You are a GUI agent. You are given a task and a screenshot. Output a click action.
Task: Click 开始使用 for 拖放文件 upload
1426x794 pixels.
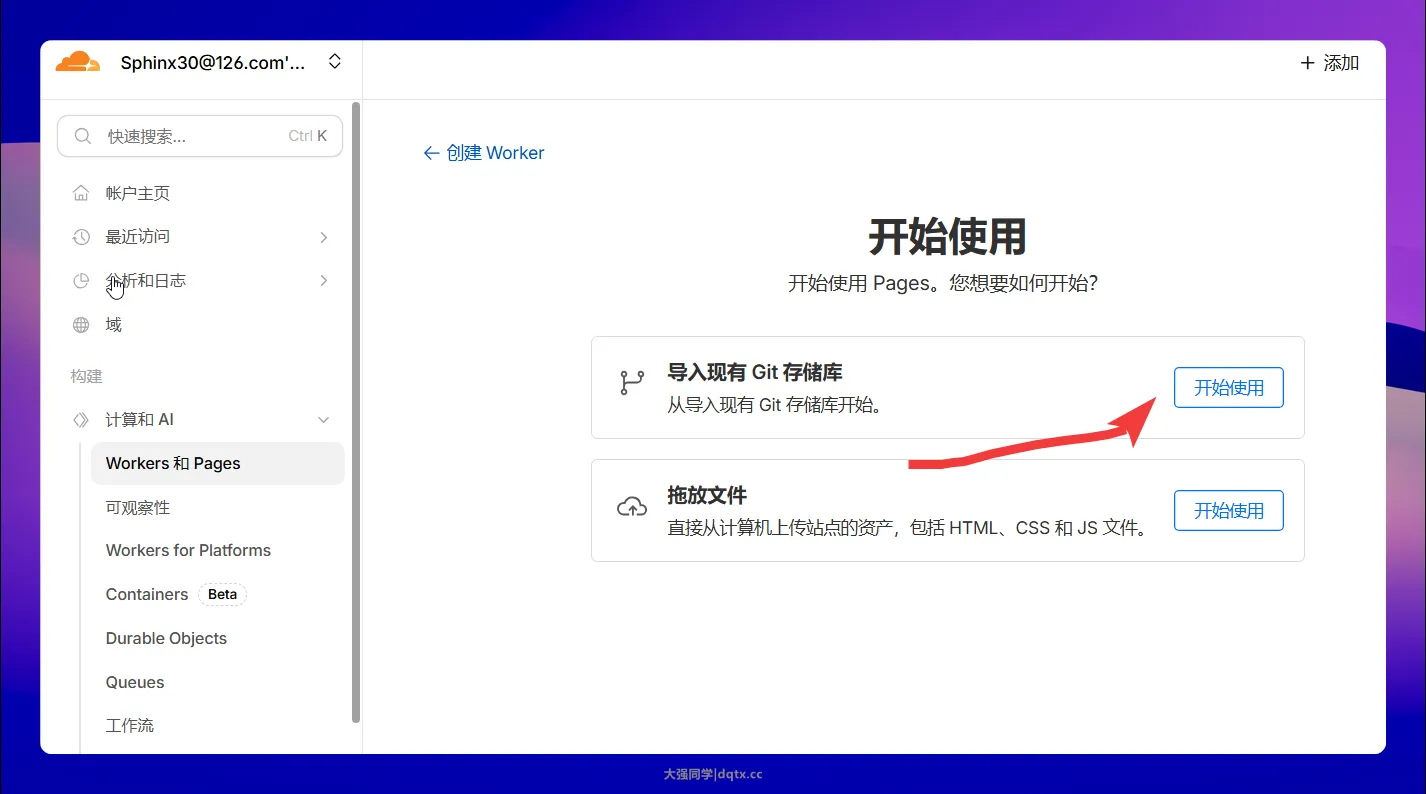pos(1228,511)
